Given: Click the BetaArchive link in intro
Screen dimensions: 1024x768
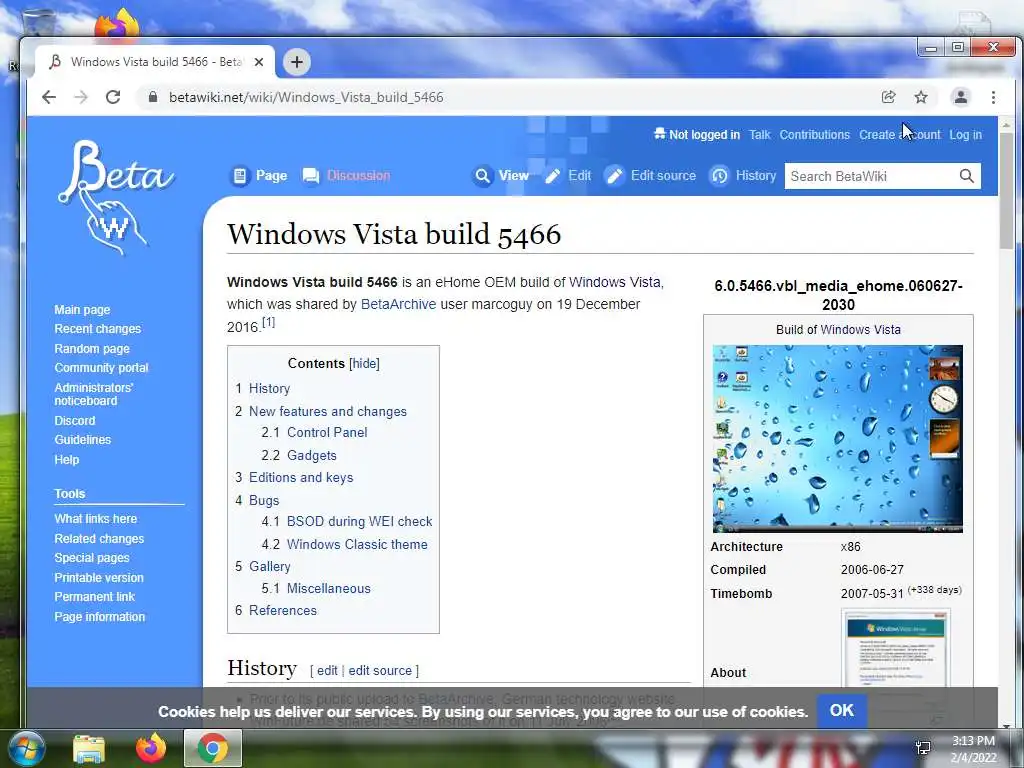Looking at the screenshot, I should pos(398,304).
